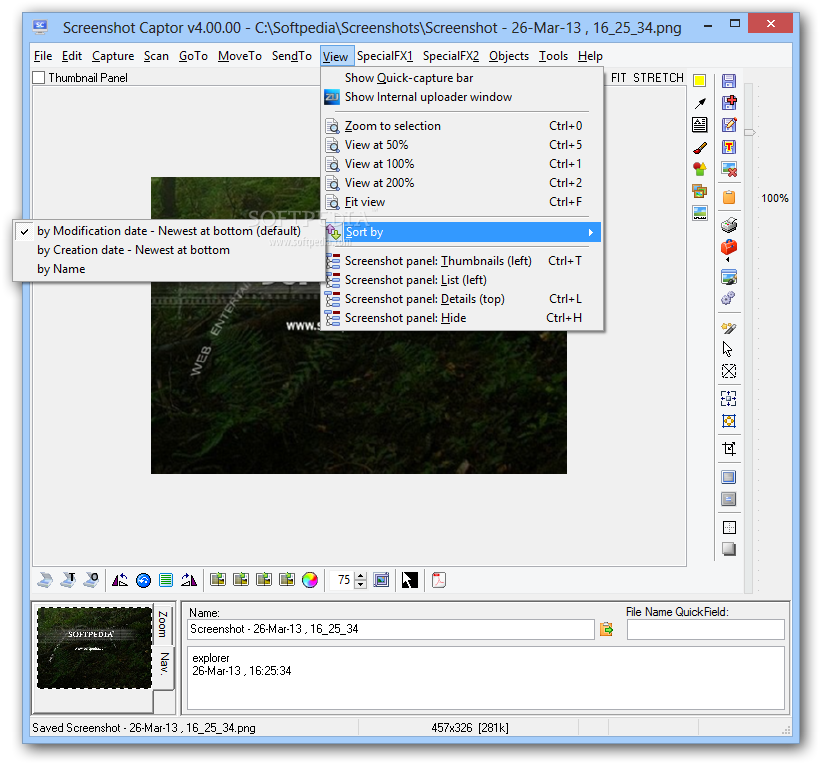
Task: Select the arrow drawing tool
Action: coord(700,103)
